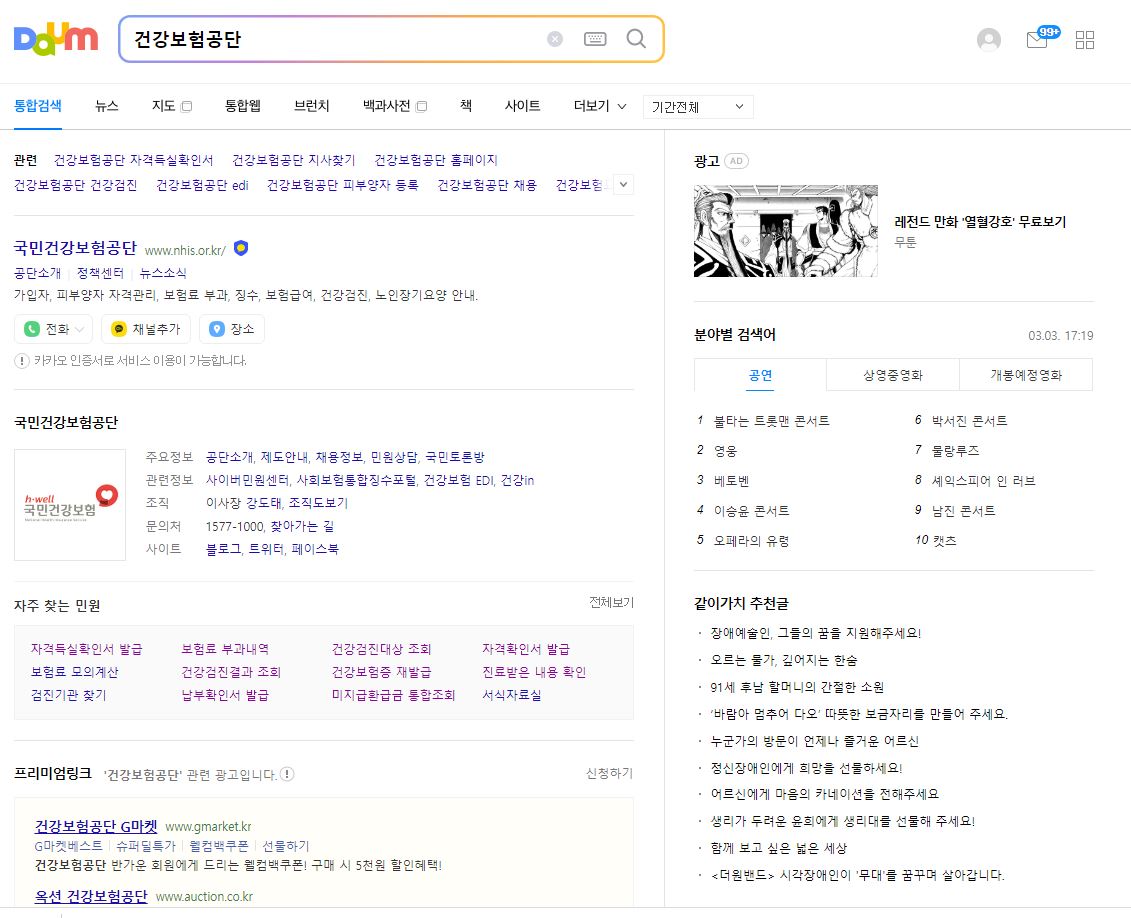Click the magnifier search icon

click(636, 38)
